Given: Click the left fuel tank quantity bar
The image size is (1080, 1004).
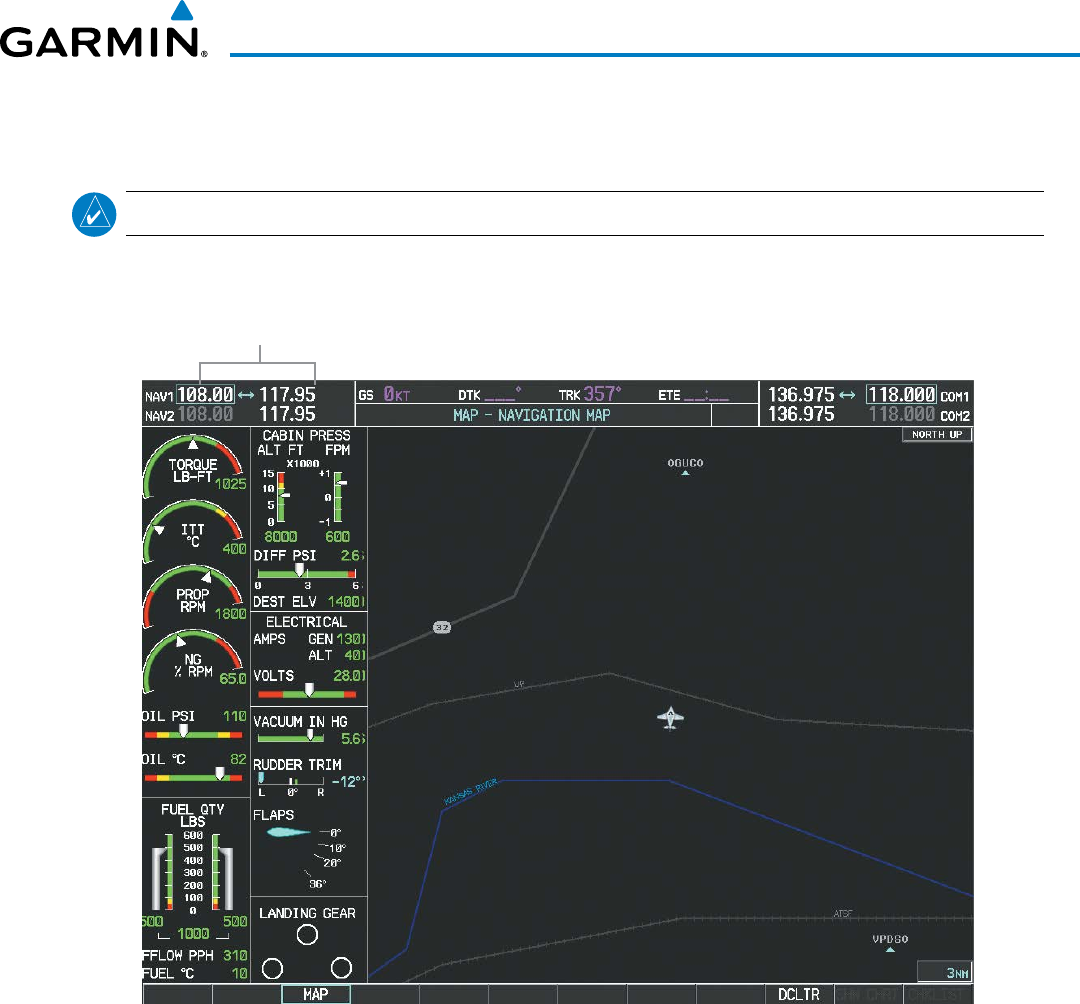Looking at the screenshot, I should tap(169, 872).
